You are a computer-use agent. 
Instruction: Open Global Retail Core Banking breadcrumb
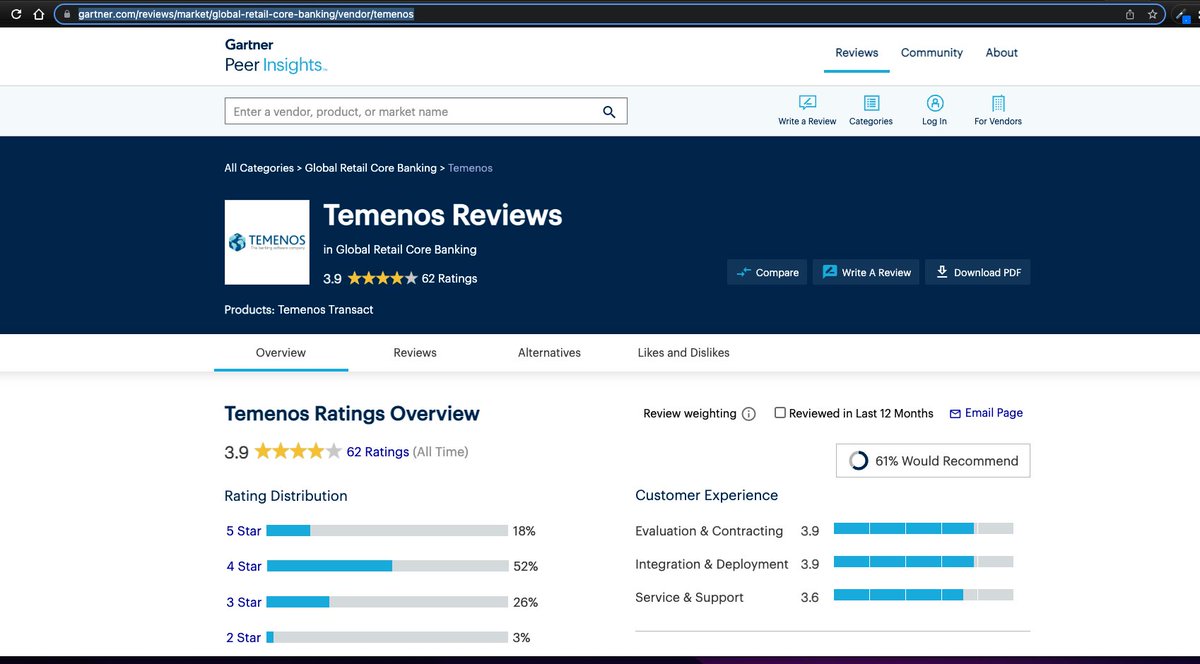[x=371, y=168]
